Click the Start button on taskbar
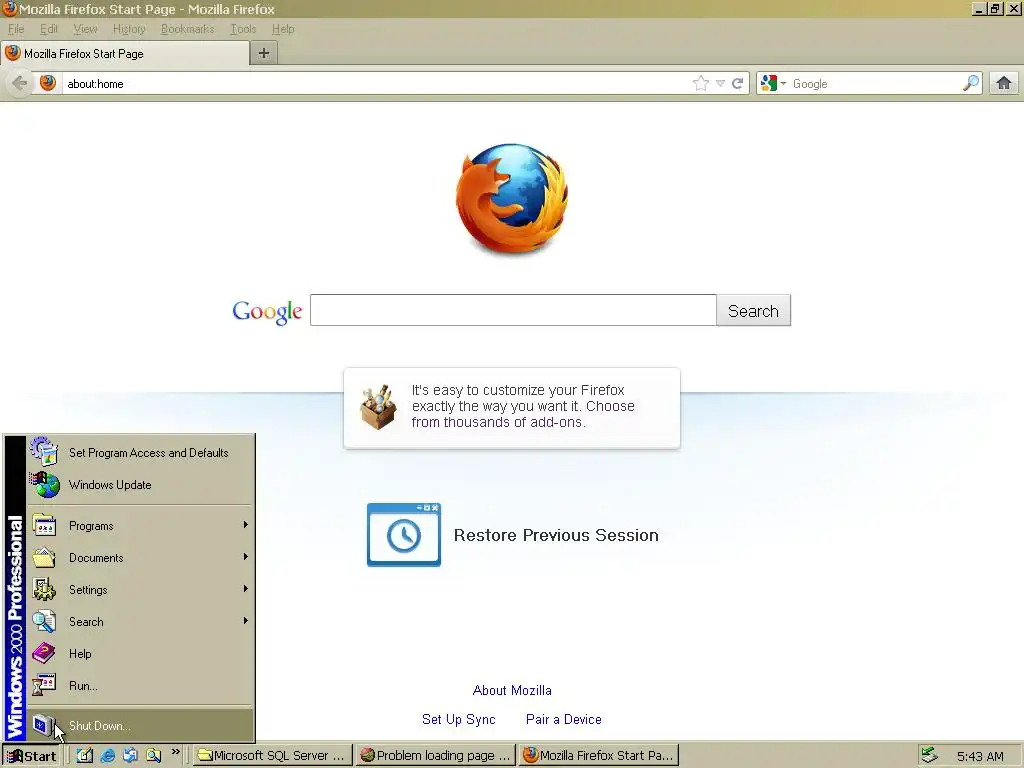 (x=31, y=756)
